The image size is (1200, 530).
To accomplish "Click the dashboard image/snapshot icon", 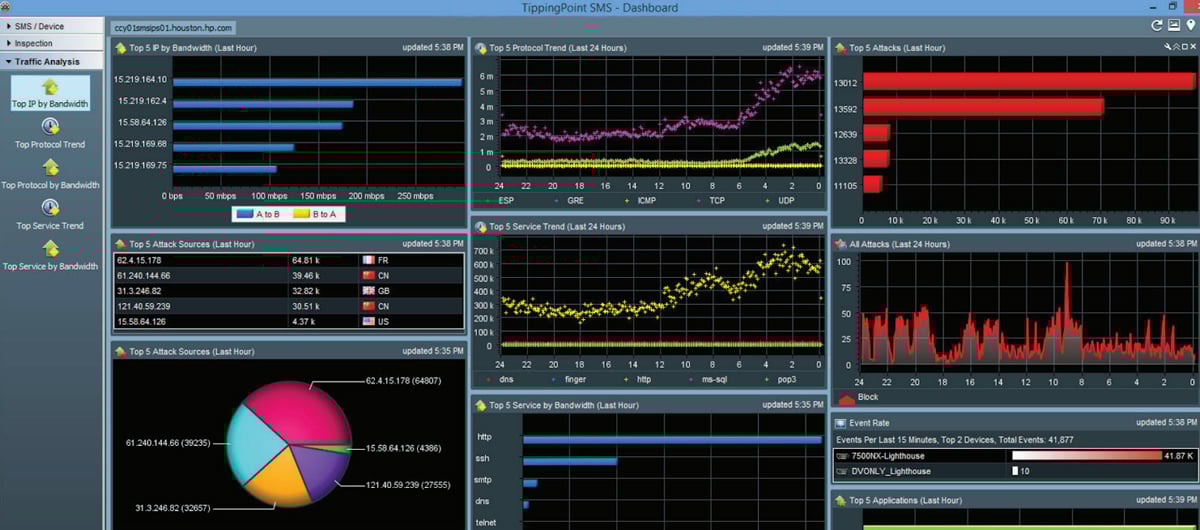I will click(1174, 26).
